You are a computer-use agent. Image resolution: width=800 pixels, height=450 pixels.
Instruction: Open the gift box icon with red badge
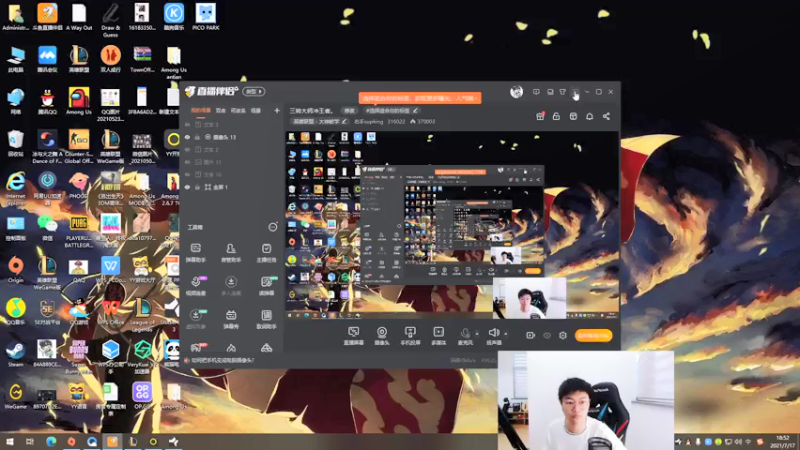[540, 116]
